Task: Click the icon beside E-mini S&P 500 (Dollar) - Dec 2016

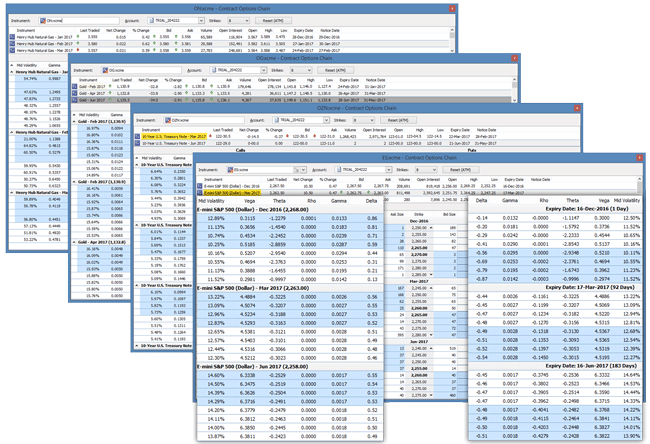Action: [198, 185]
